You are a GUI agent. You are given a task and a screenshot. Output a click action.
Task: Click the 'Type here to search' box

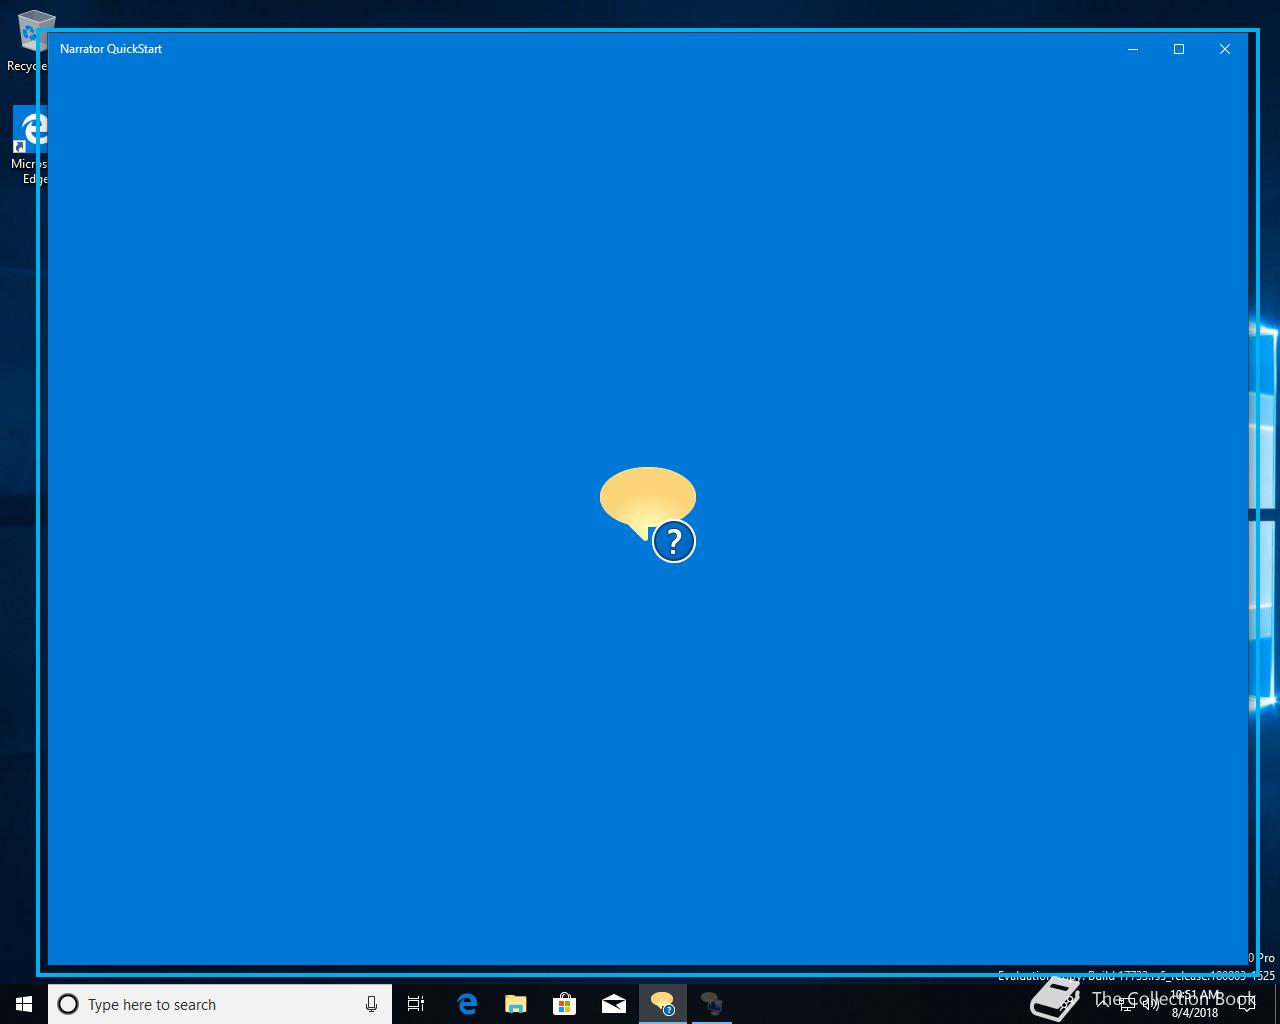(x=220, y=1004)
